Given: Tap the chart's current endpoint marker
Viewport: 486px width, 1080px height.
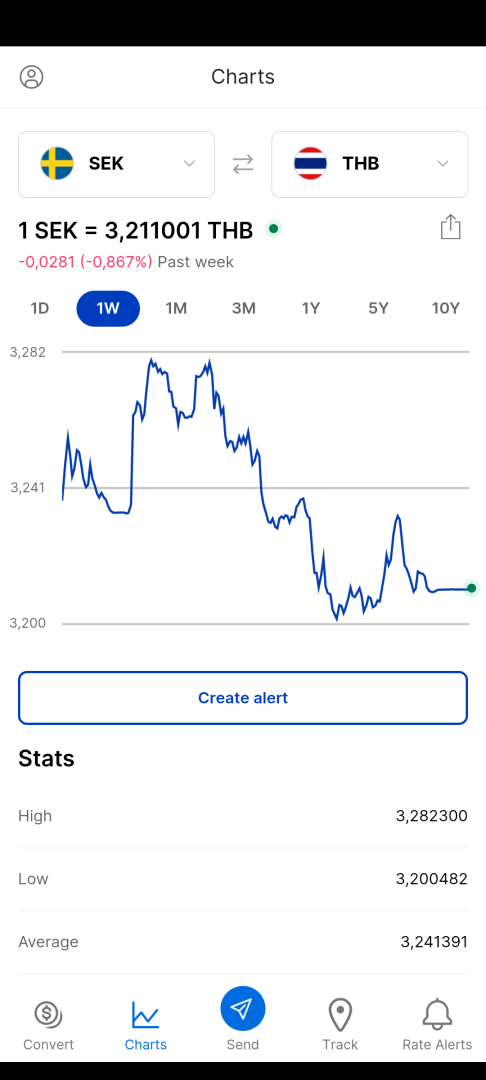Looking at the screenshot, I should [472, 588].
